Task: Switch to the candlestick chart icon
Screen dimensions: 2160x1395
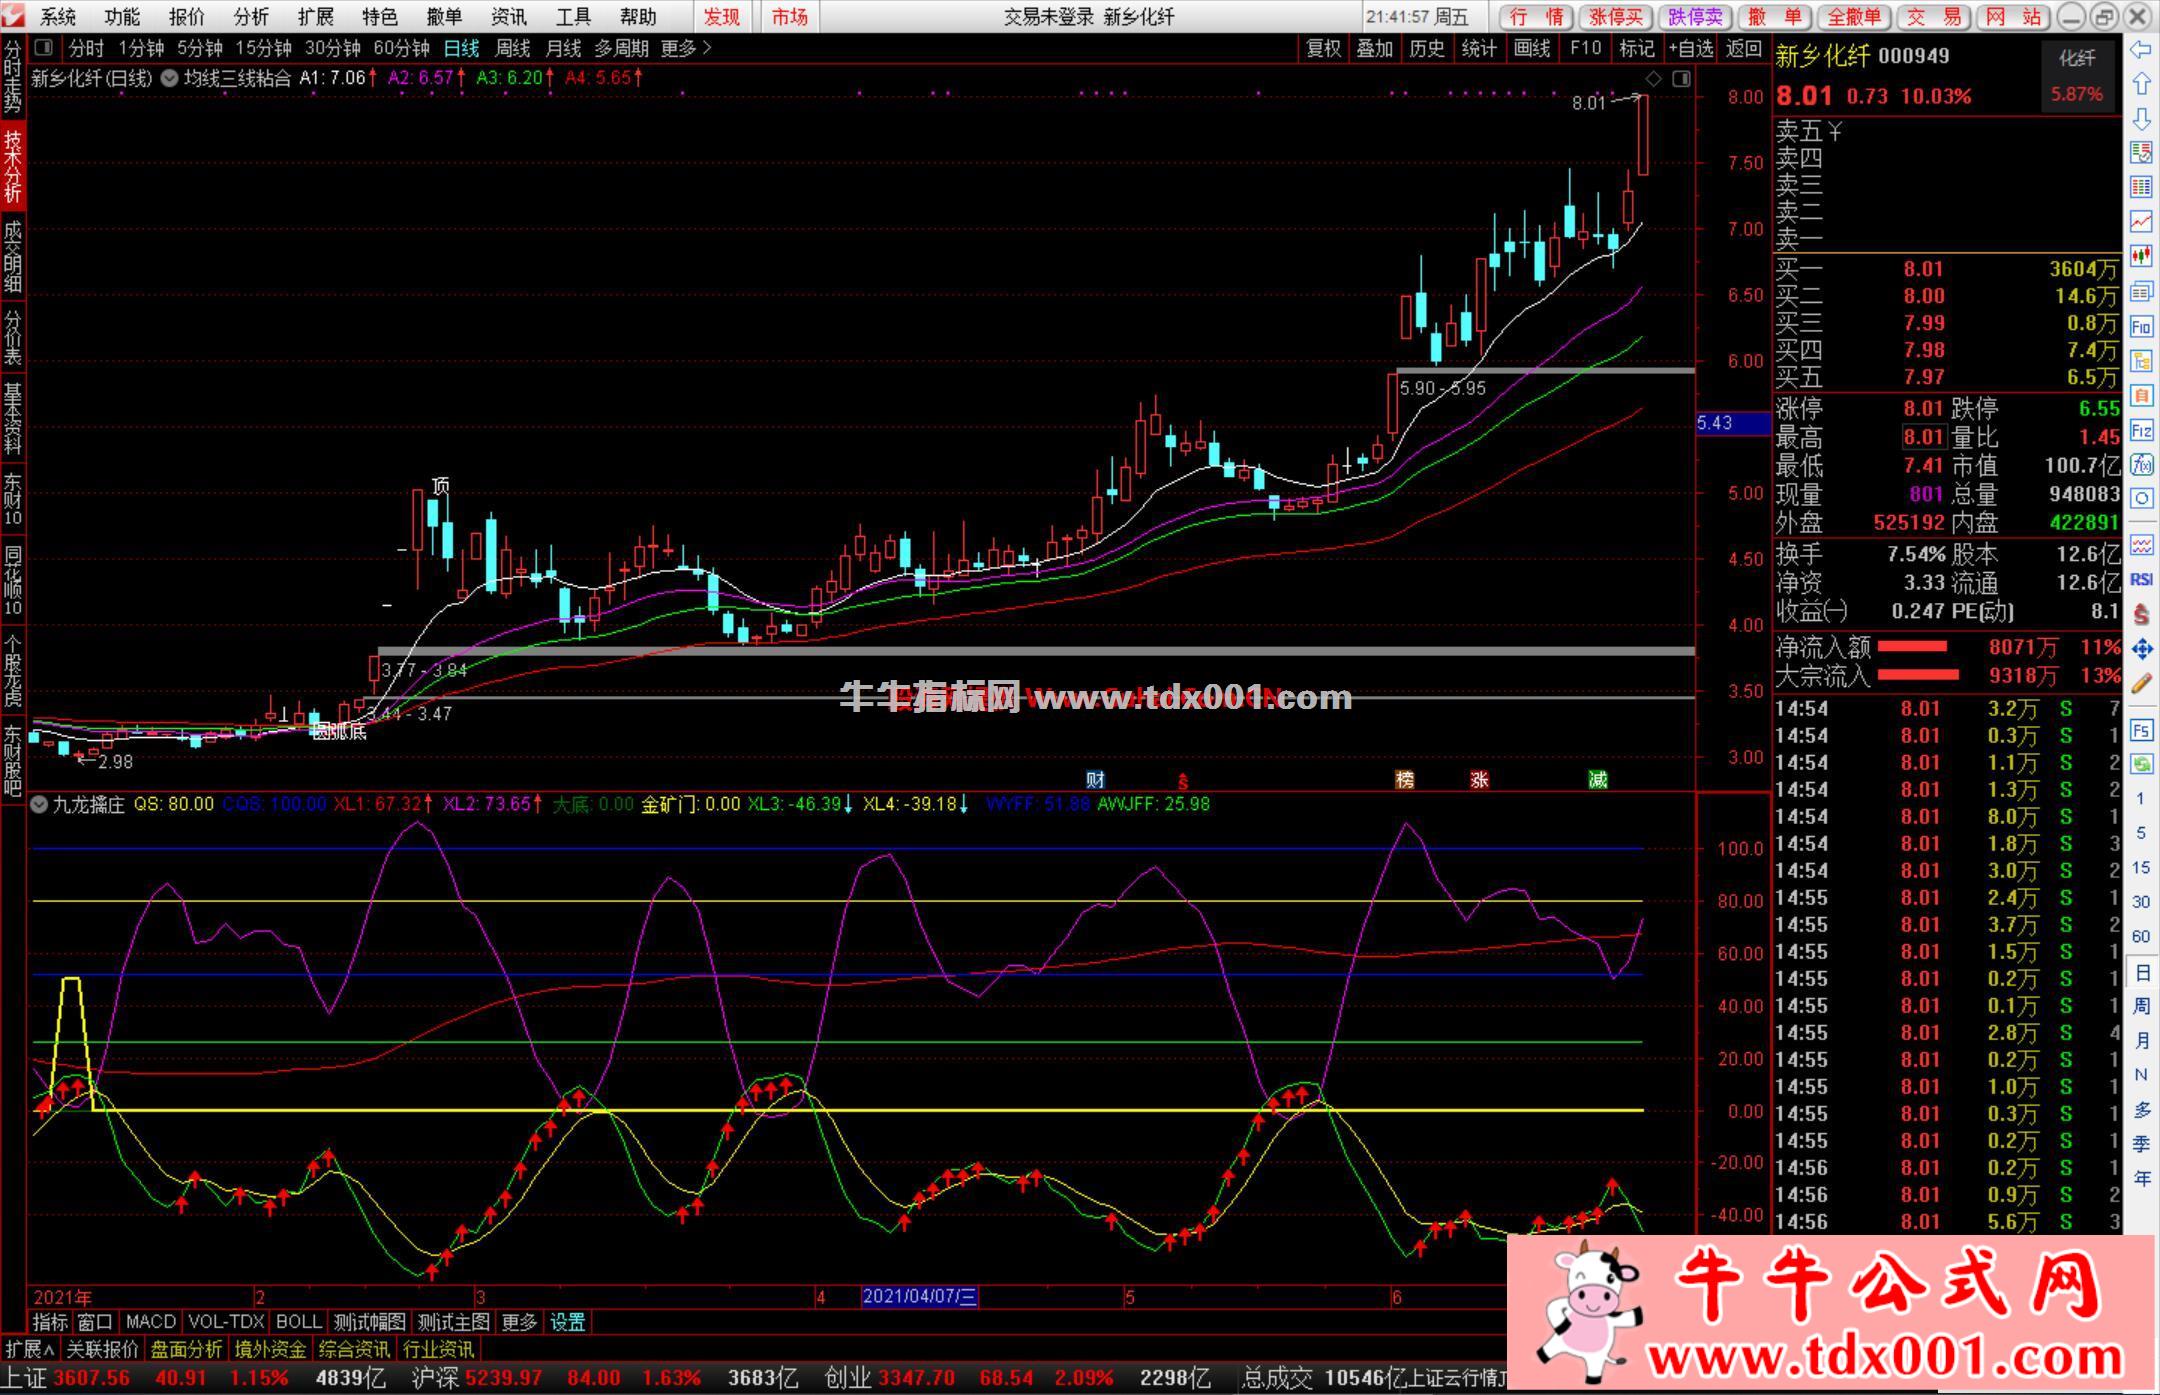Action: [2141, 257]
